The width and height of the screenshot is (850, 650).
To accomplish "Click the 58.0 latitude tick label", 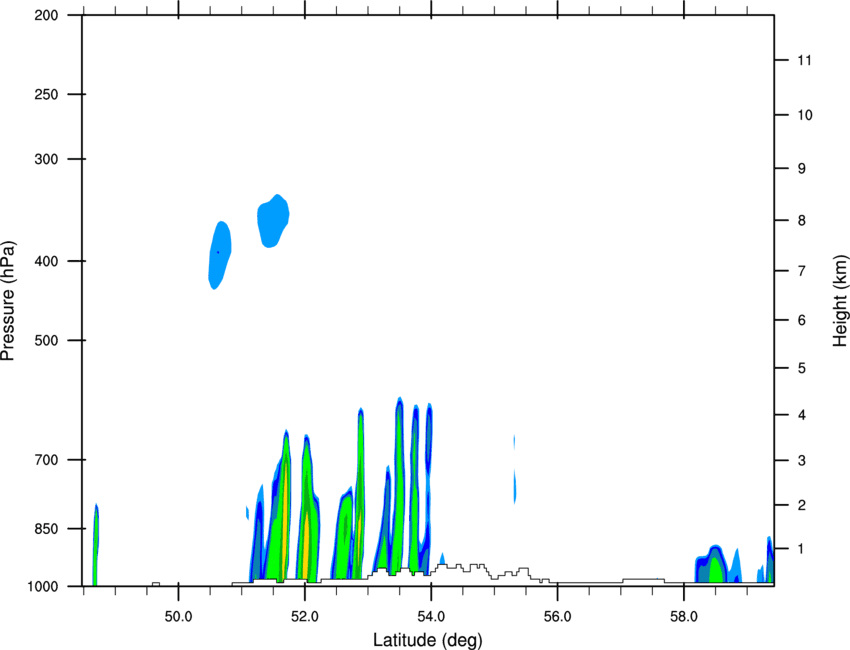I will [x=684, y=617].
